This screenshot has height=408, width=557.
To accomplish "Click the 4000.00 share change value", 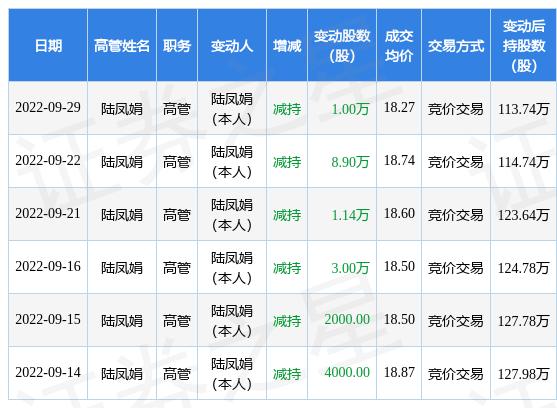I will (347, 372).
